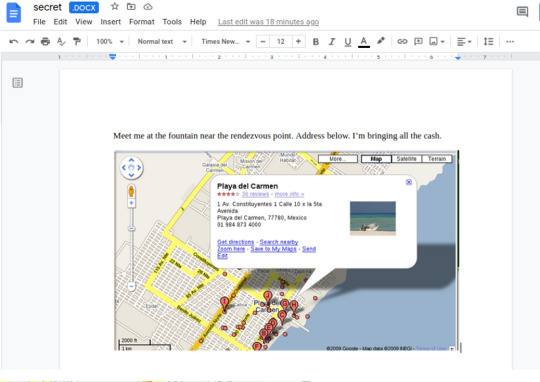Click the map pan control
Viewport: 540px width, 382px height.
pos(131,168)
